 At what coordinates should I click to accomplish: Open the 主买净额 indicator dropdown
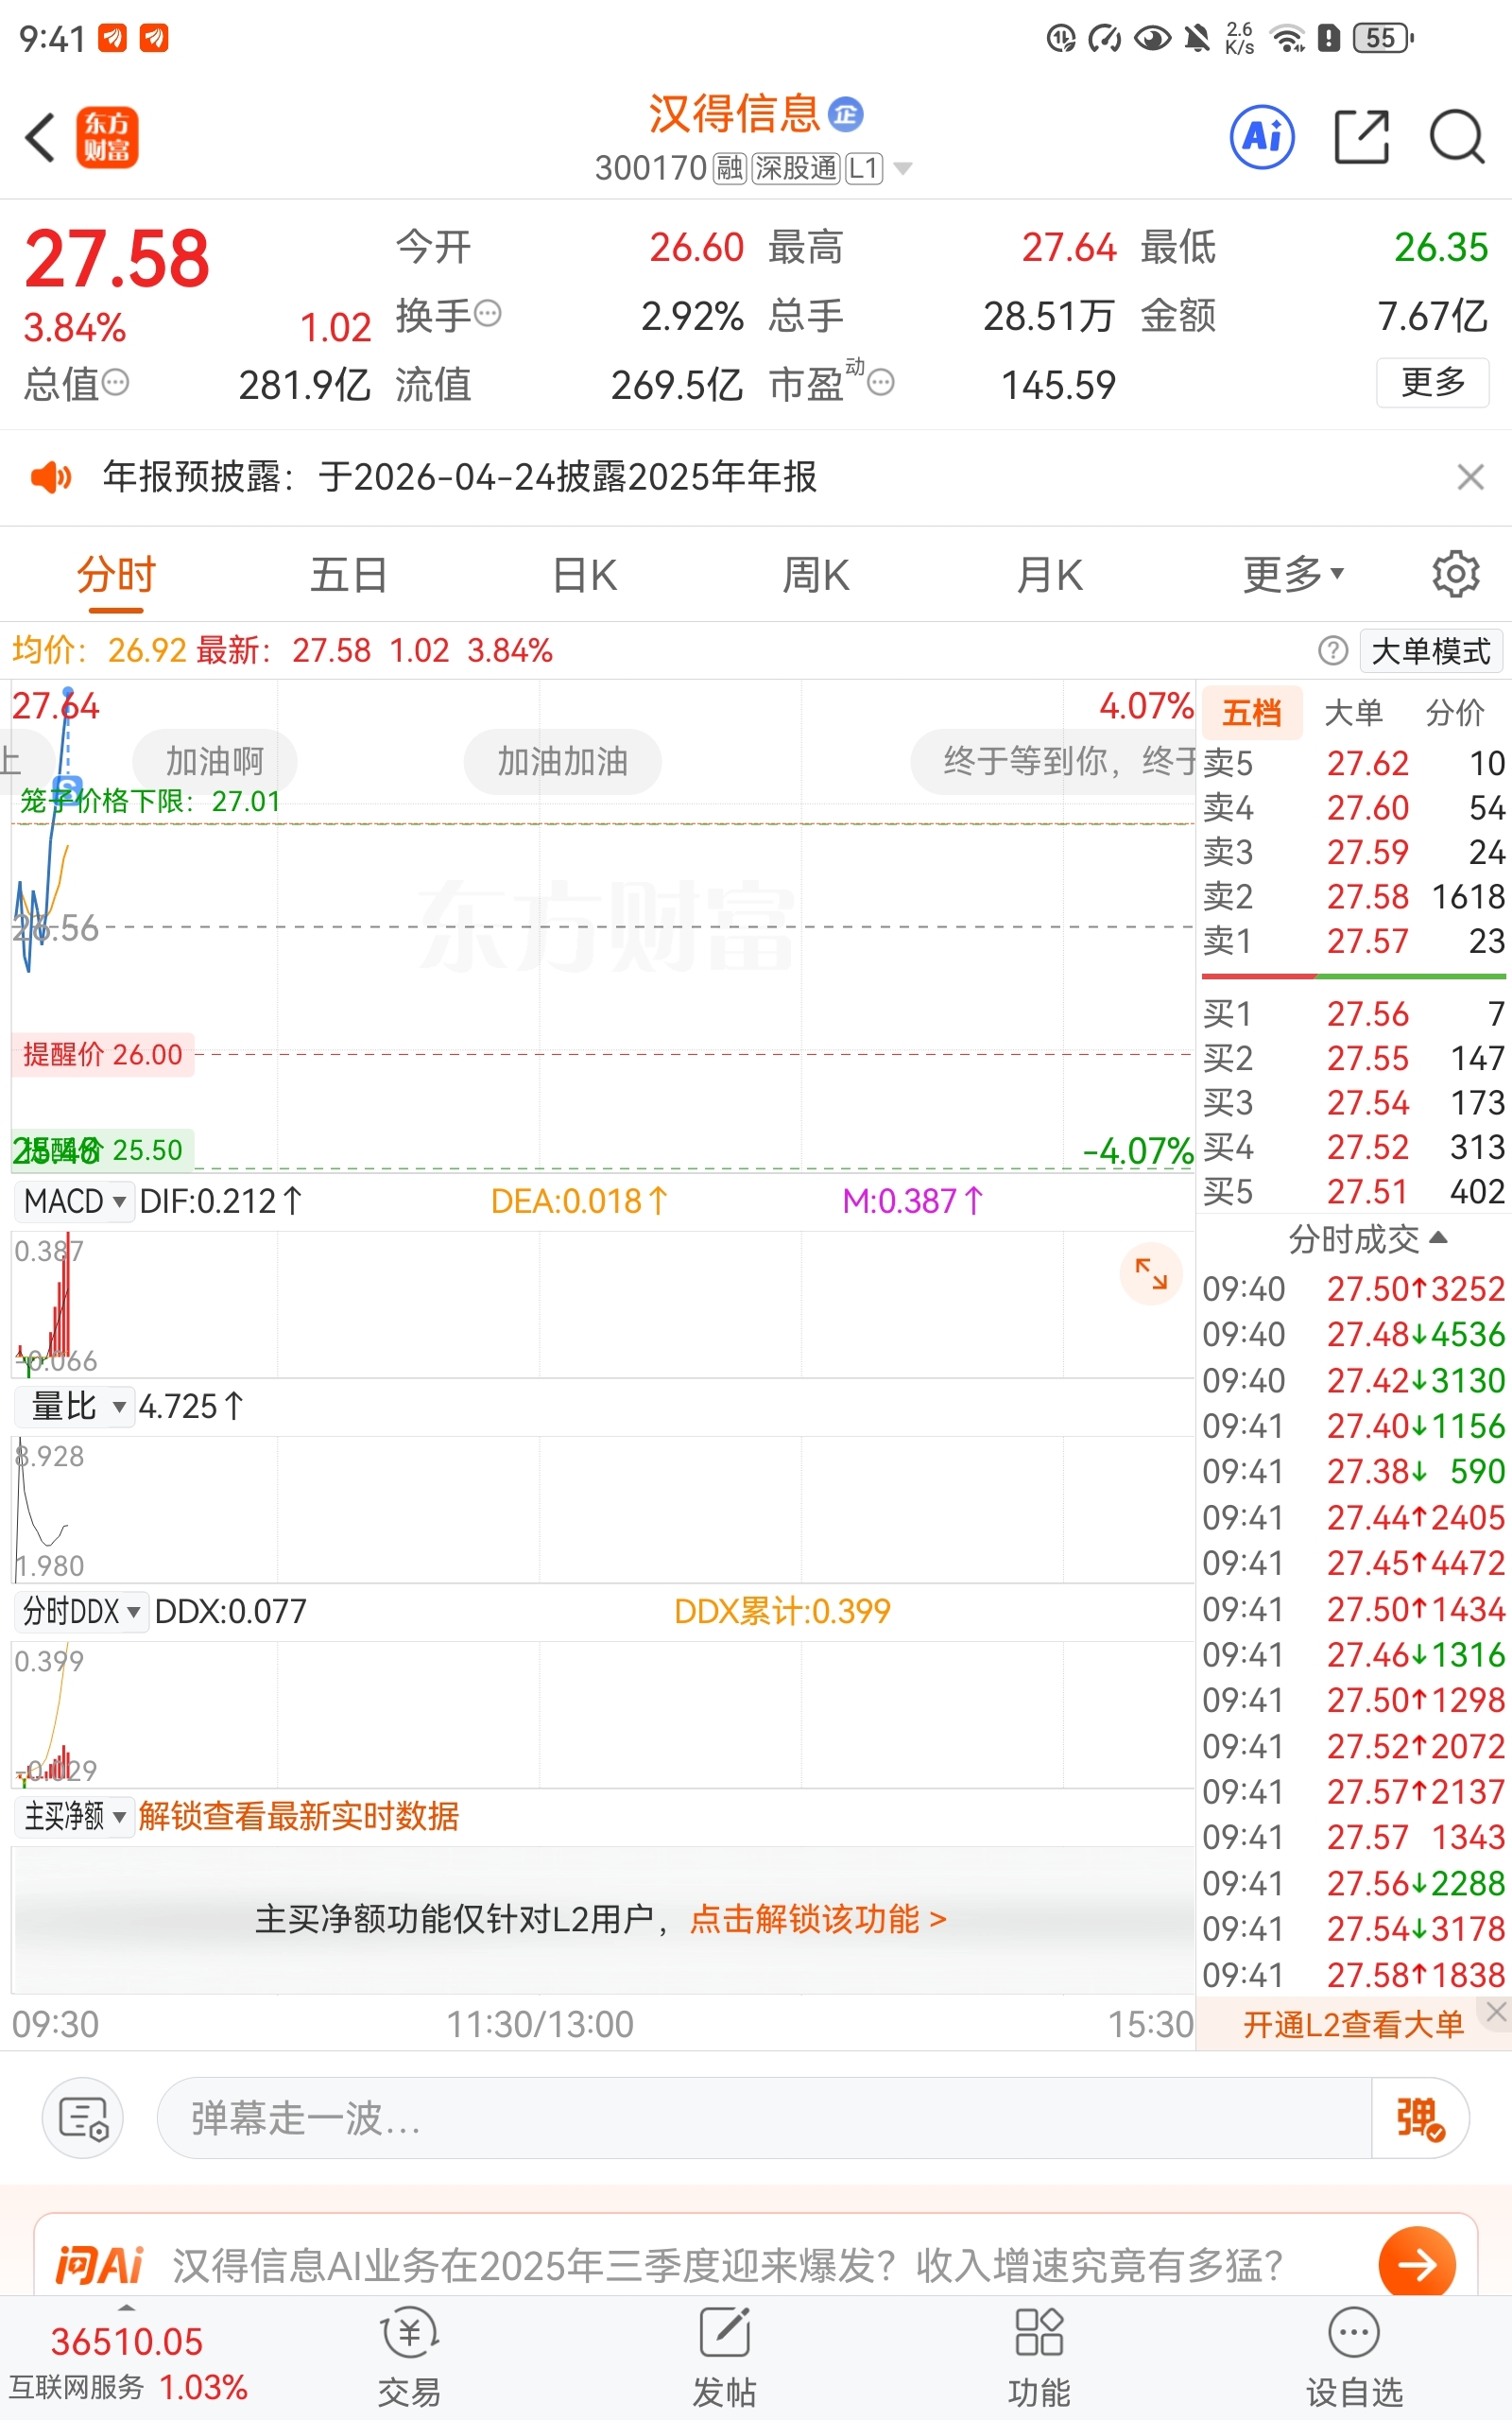point(74,1815)
